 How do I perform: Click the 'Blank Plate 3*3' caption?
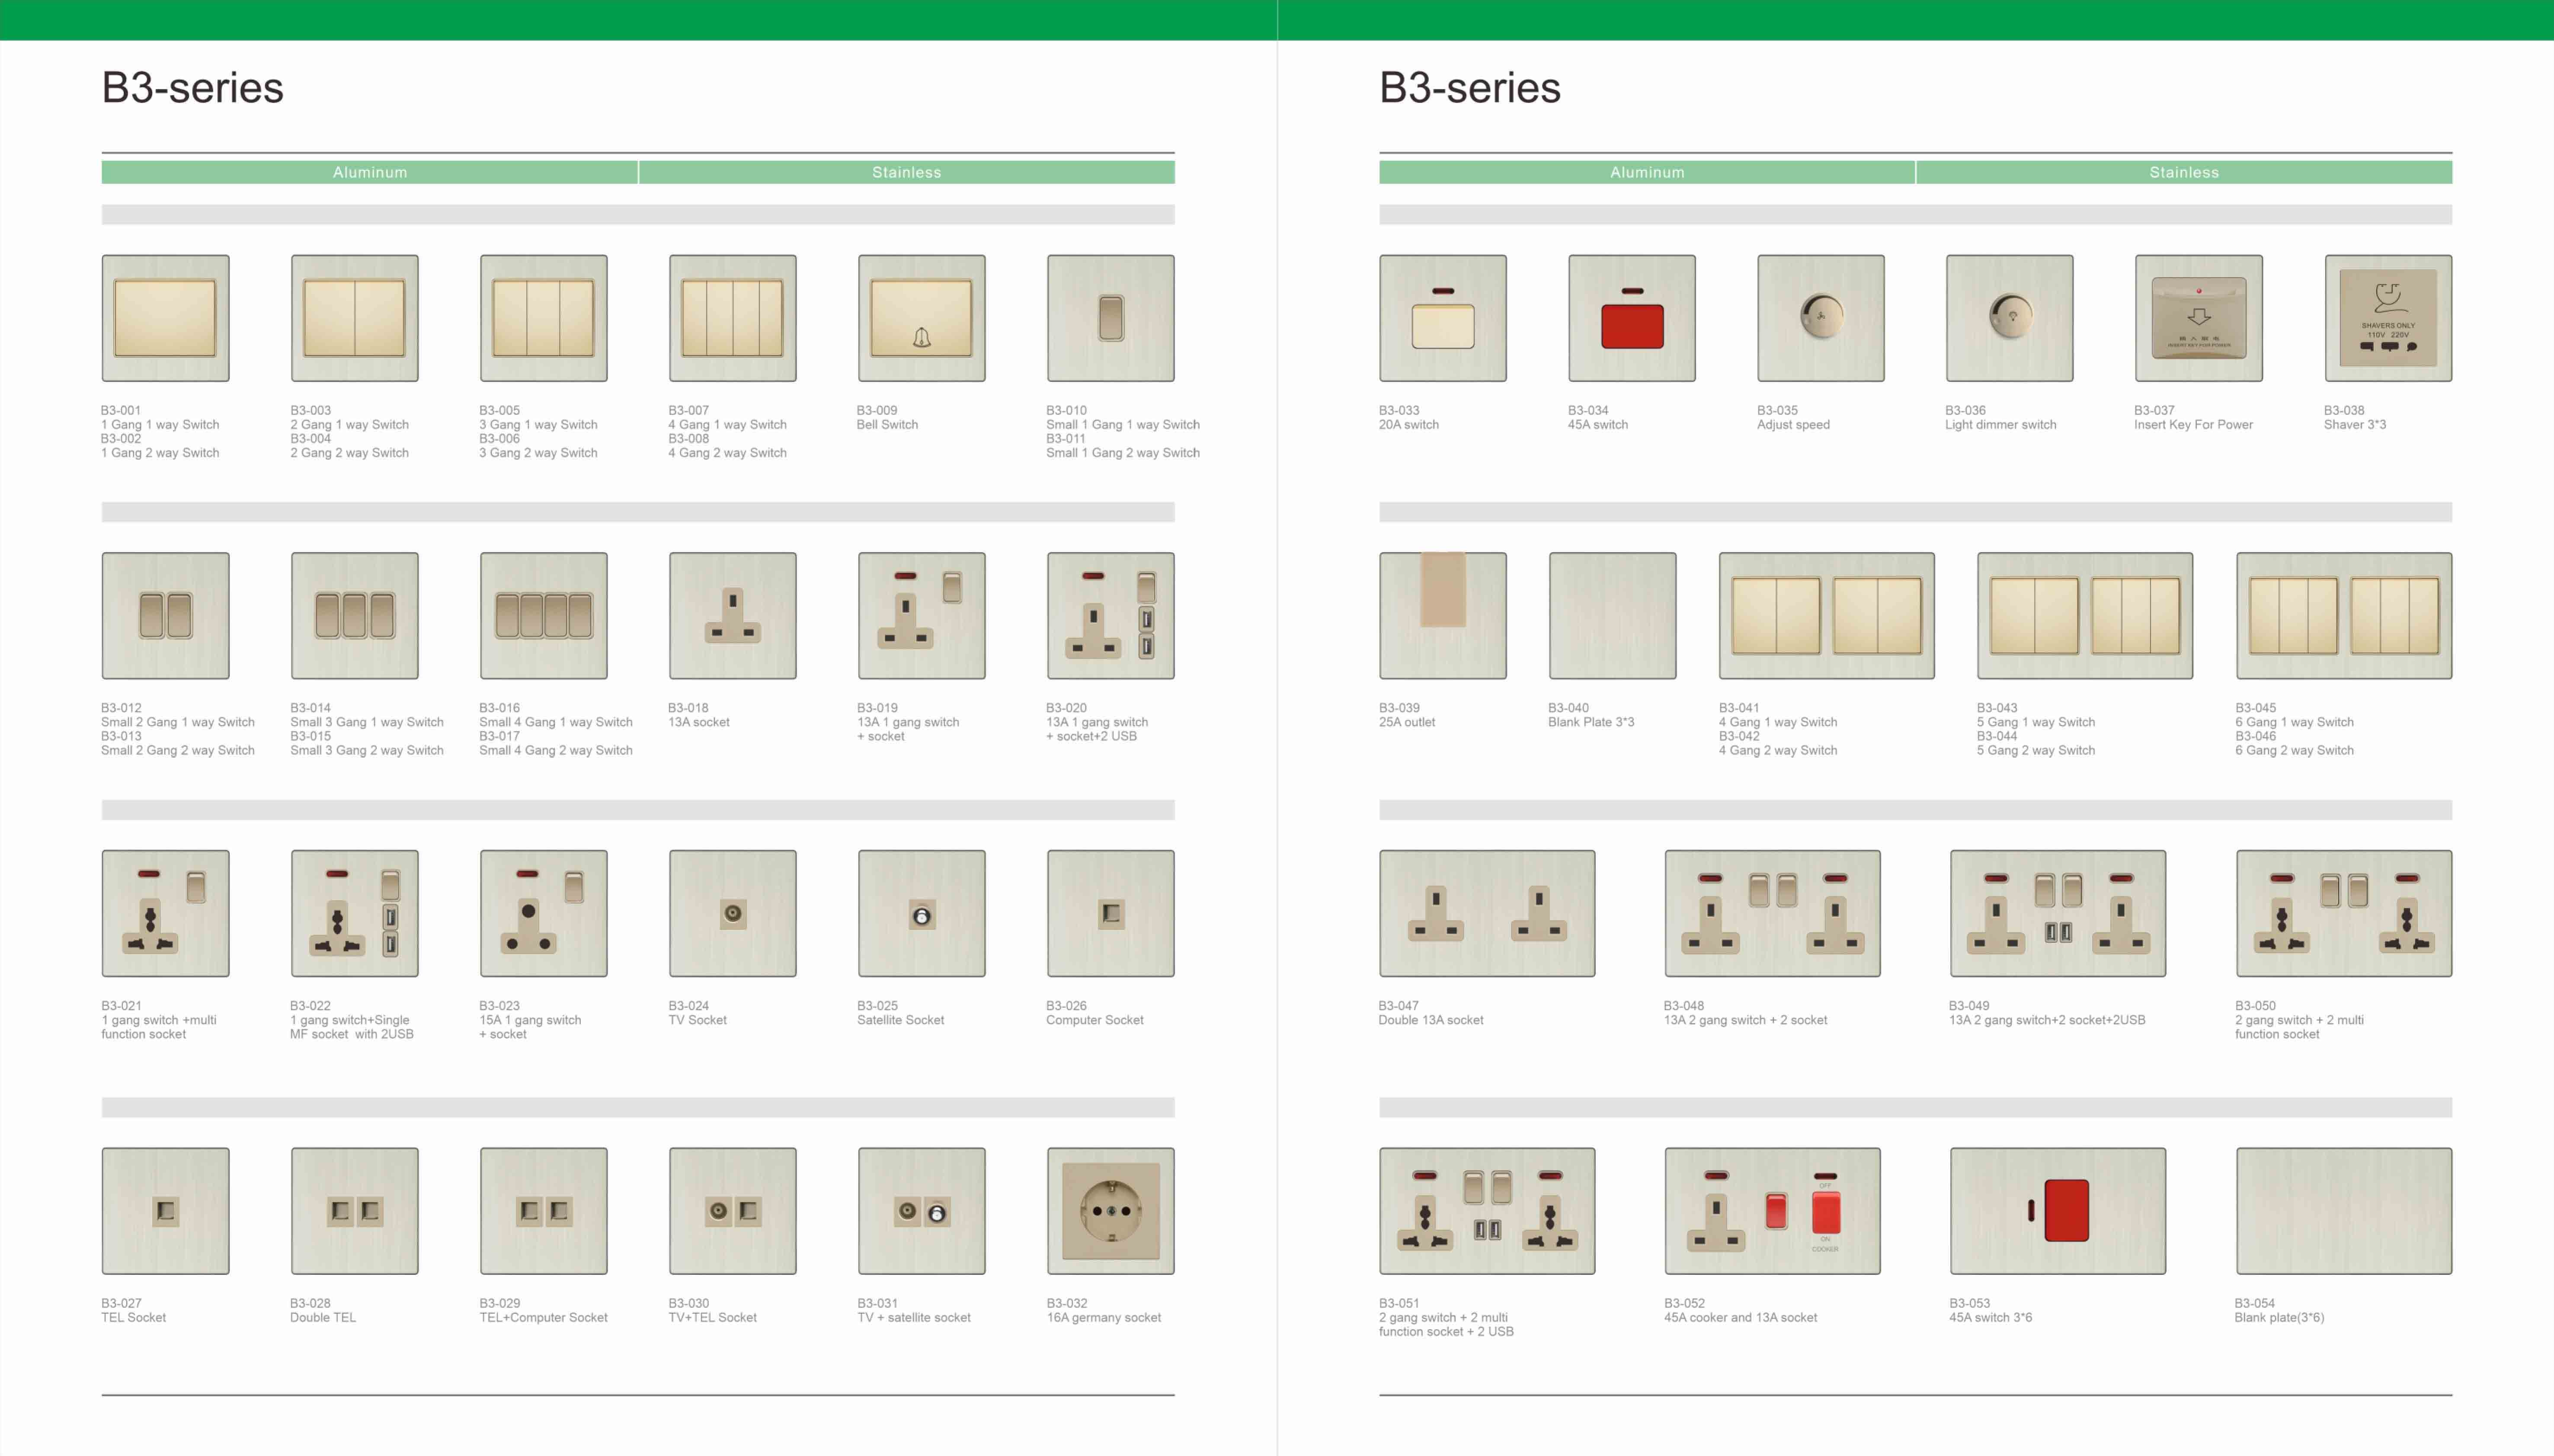pyautogui.click(x=1591, y=722)
